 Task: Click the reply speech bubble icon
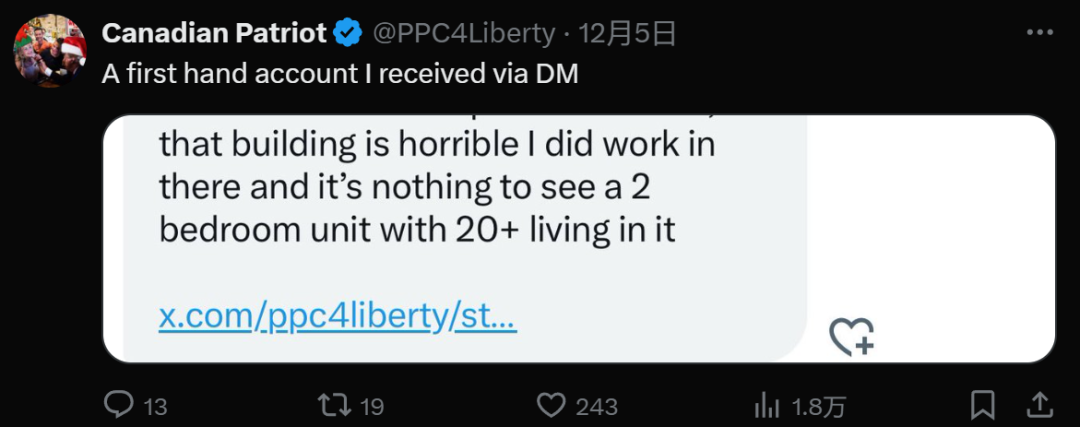[118, 404]
